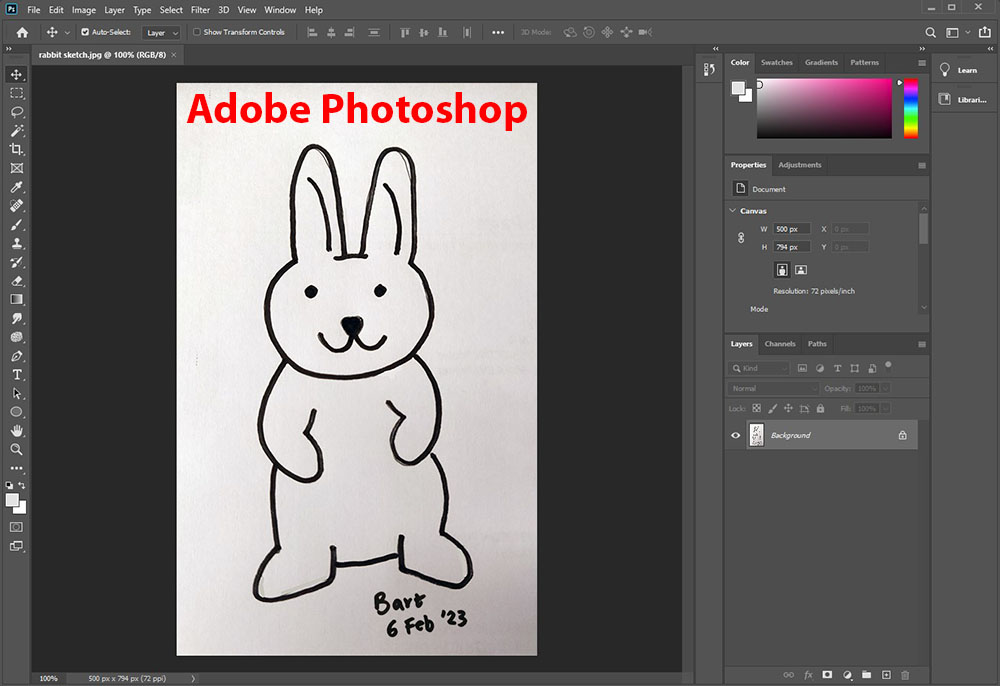
Task: Switch to the Swatches tab
Action: 777,62
